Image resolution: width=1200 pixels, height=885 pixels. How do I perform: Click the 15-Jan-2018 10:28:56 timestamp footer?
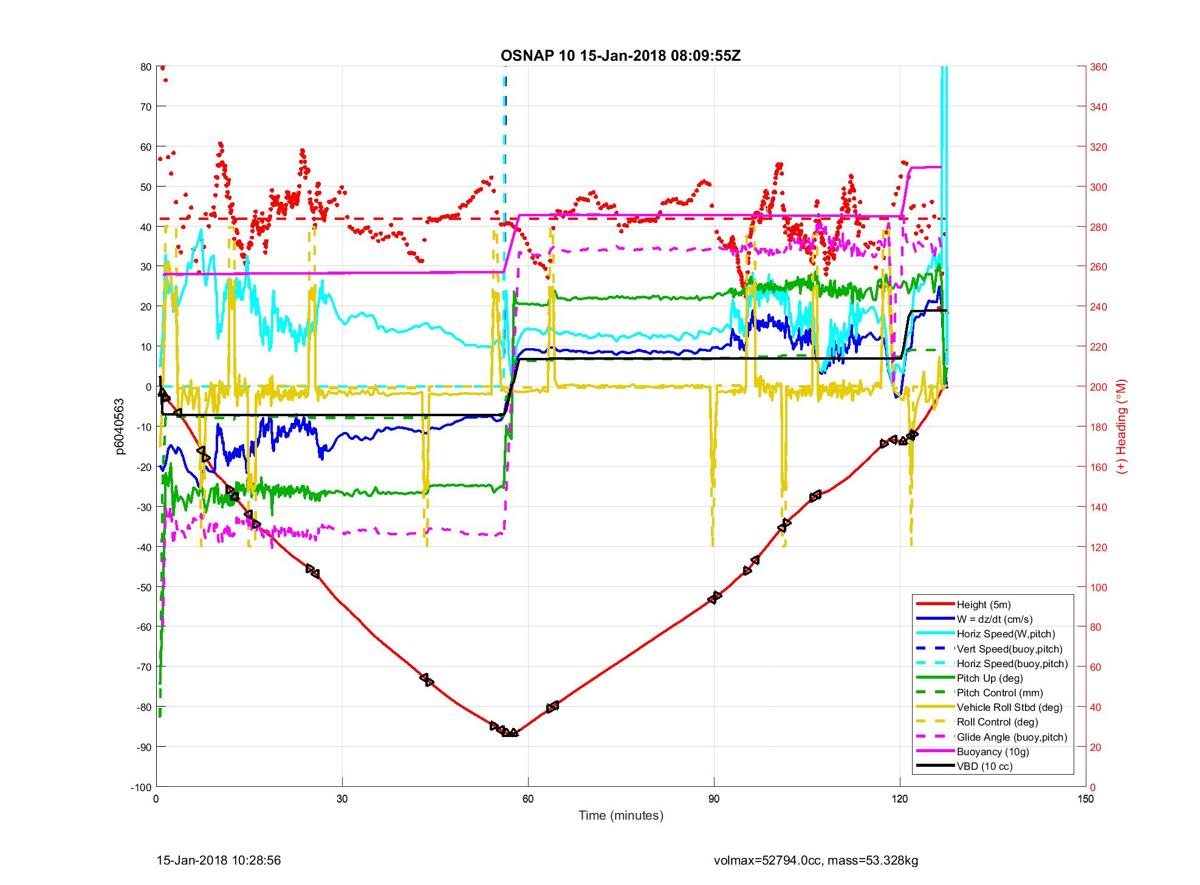219,860
